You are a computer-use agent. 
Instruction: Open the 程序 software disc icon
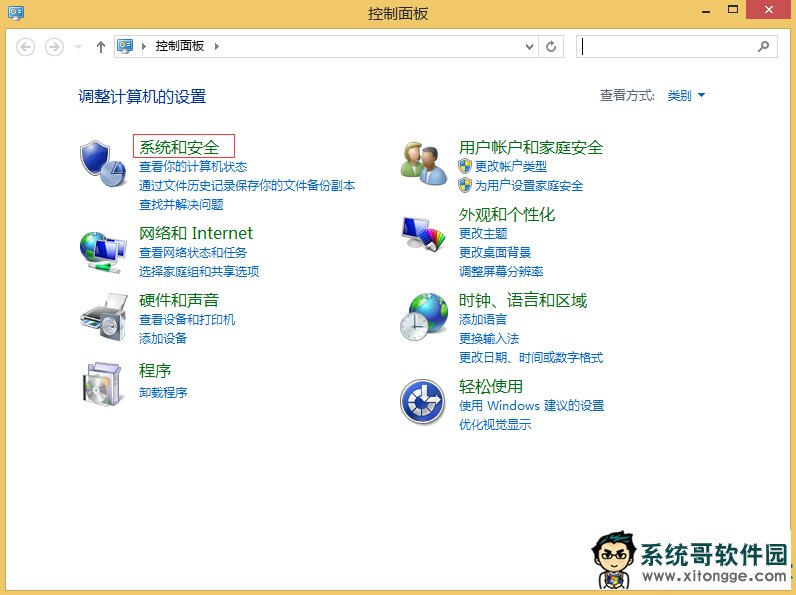tap(103, 384)
